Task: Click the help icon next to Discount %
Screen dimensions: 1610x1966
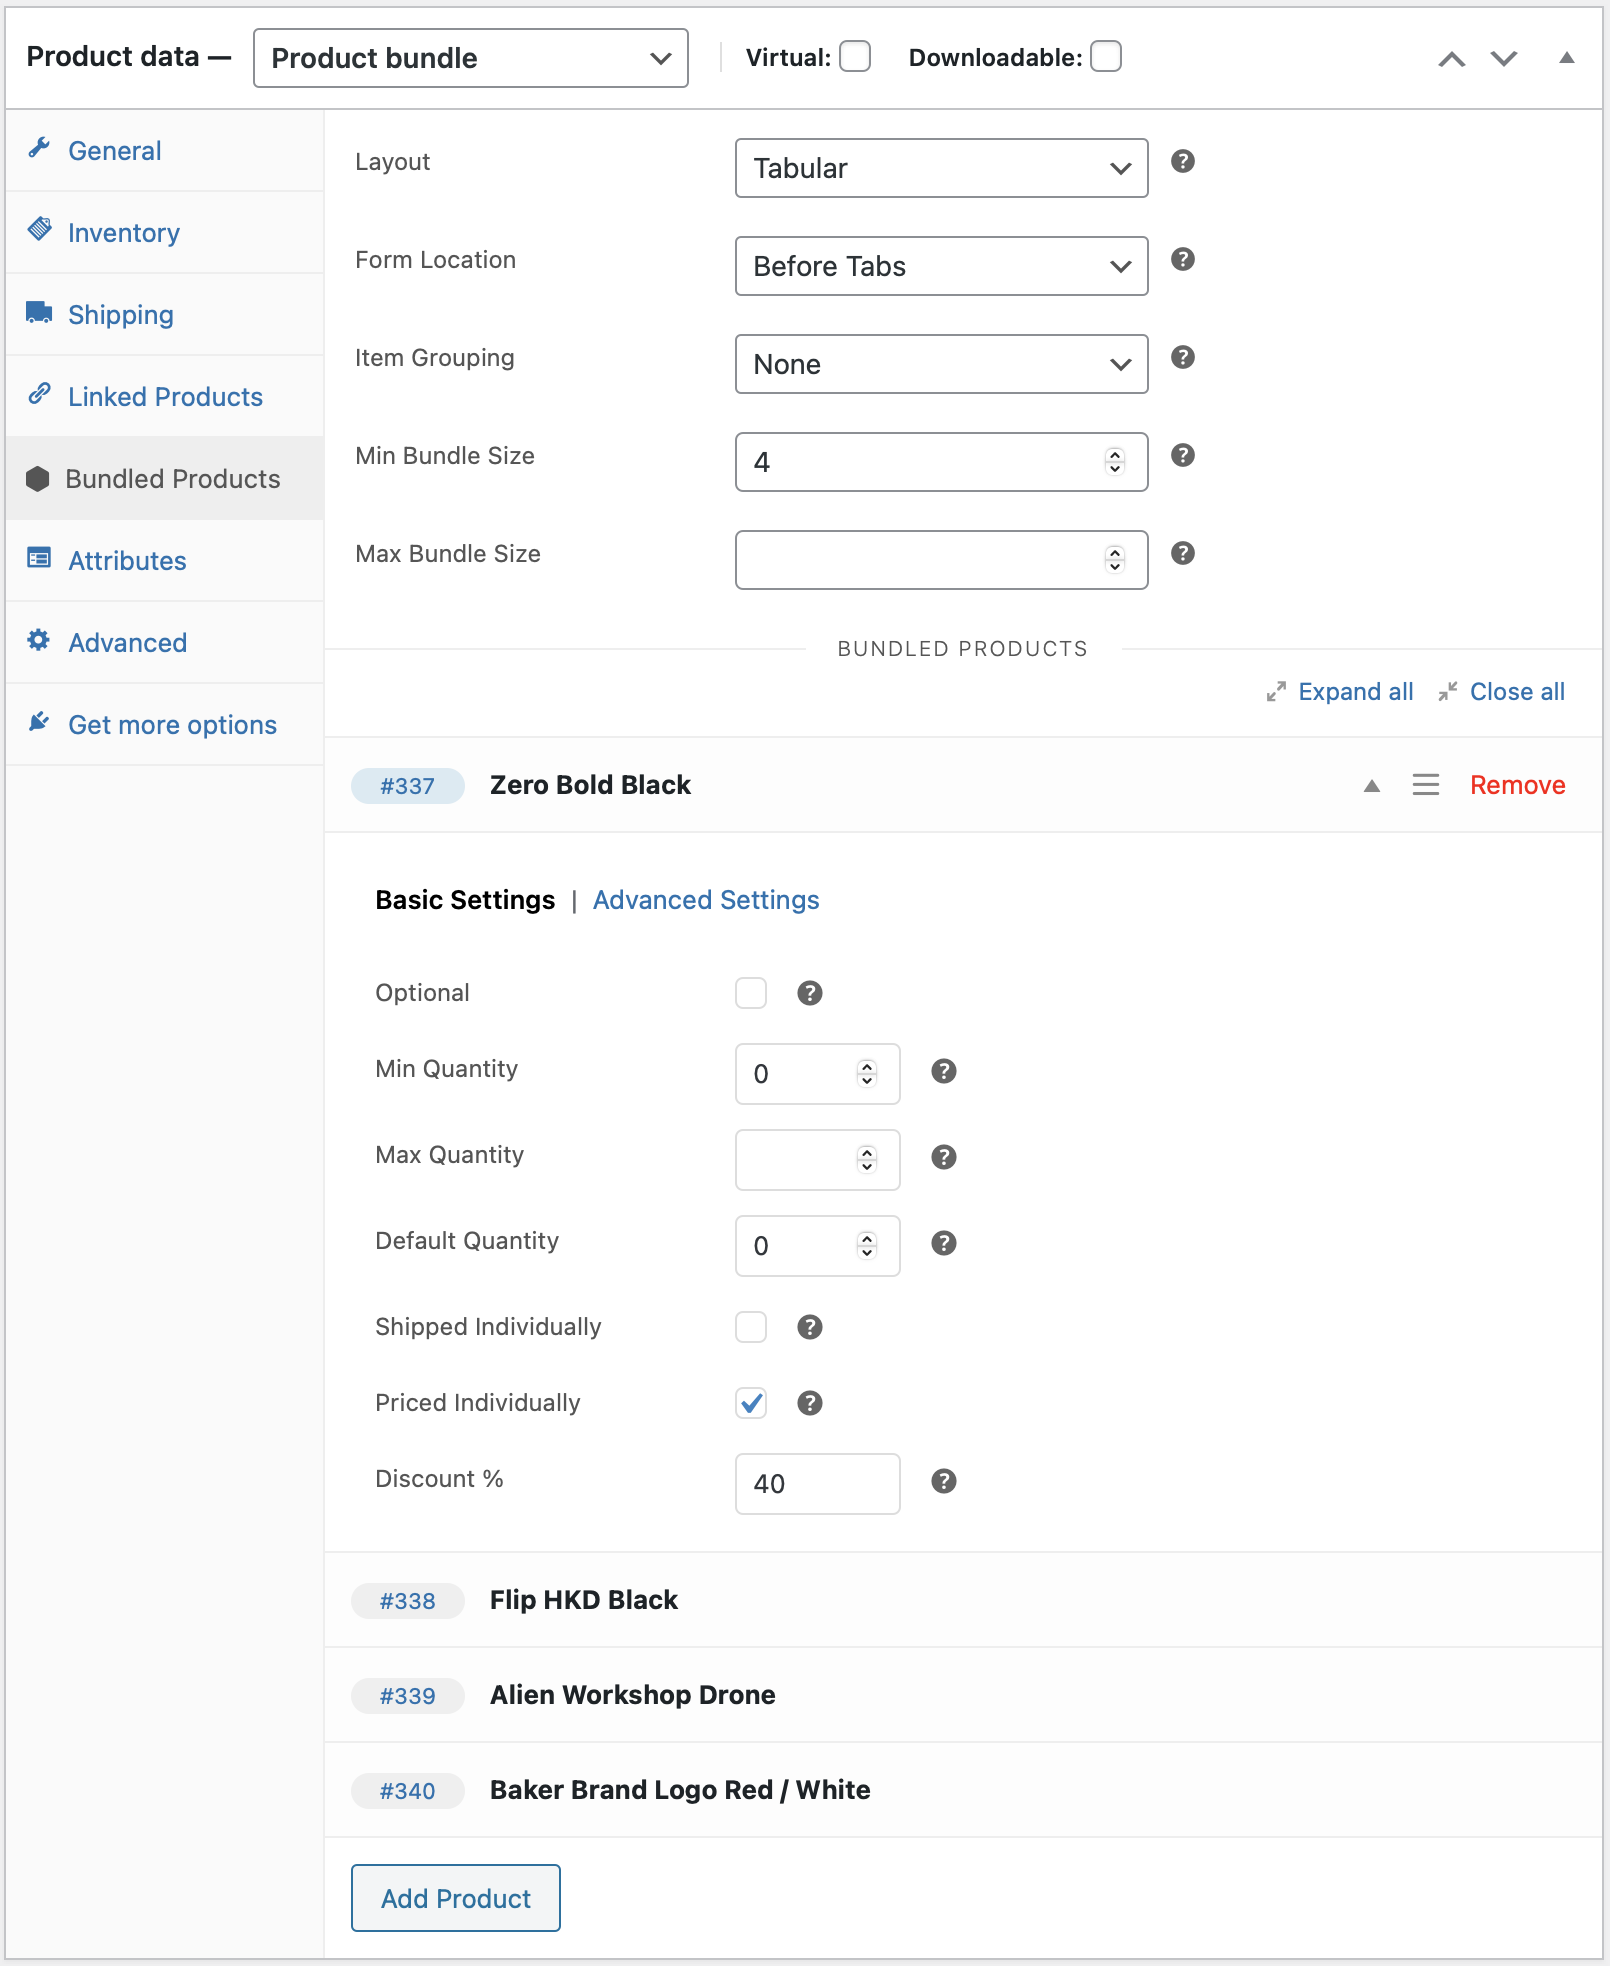Action: coord(944,1481)
